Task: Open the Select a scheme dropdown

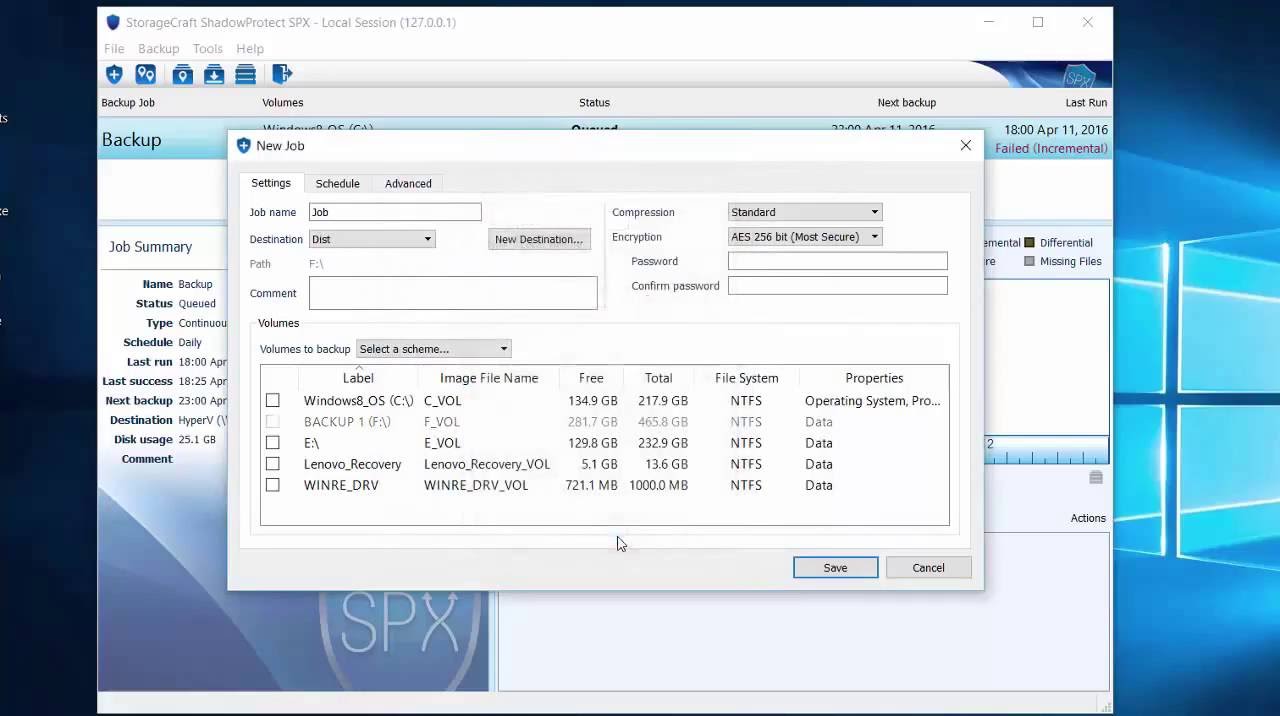Action: tap(434, 349)
